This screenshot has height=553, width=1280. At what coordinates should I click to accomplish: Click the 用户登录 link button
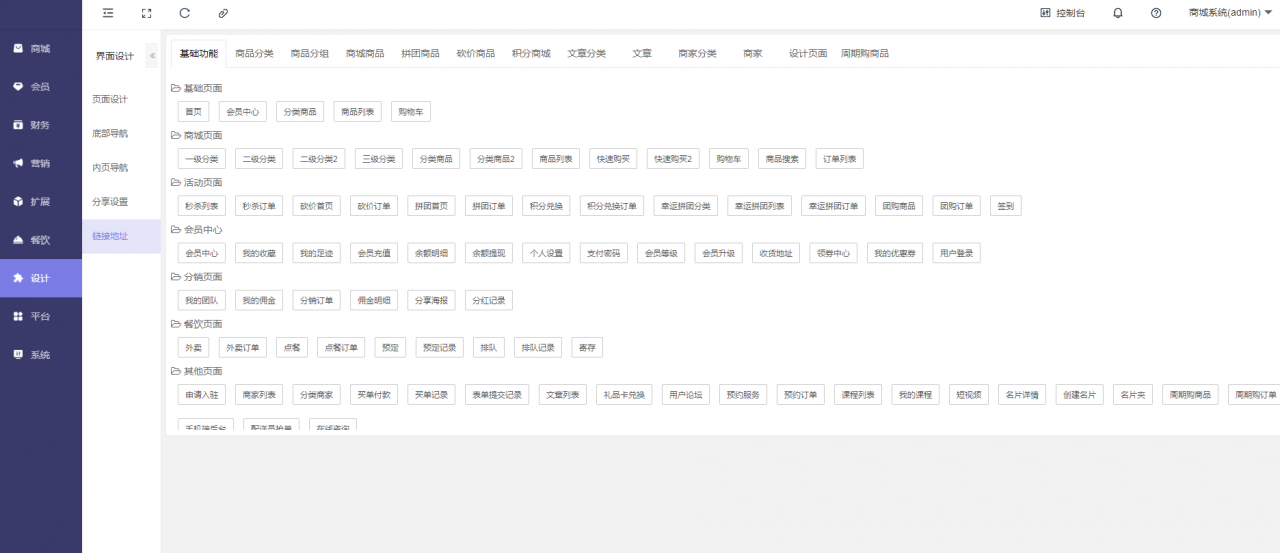957,253
